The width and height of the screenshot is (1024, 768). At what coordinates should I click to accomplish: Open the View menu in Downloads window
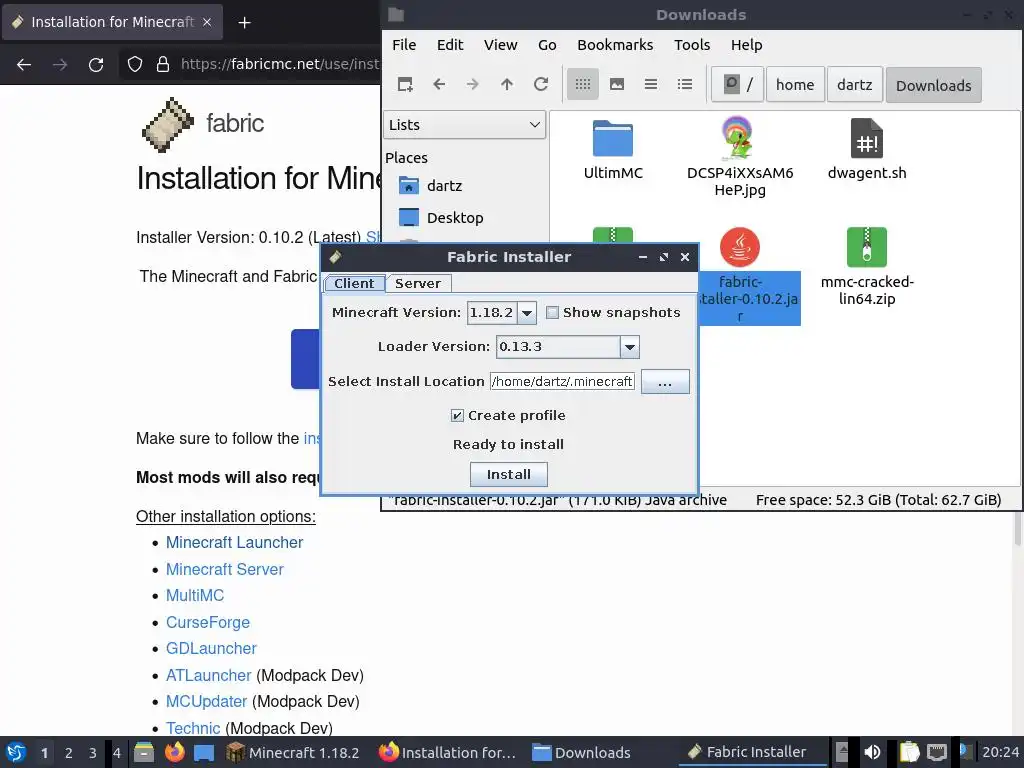[500, 45]
